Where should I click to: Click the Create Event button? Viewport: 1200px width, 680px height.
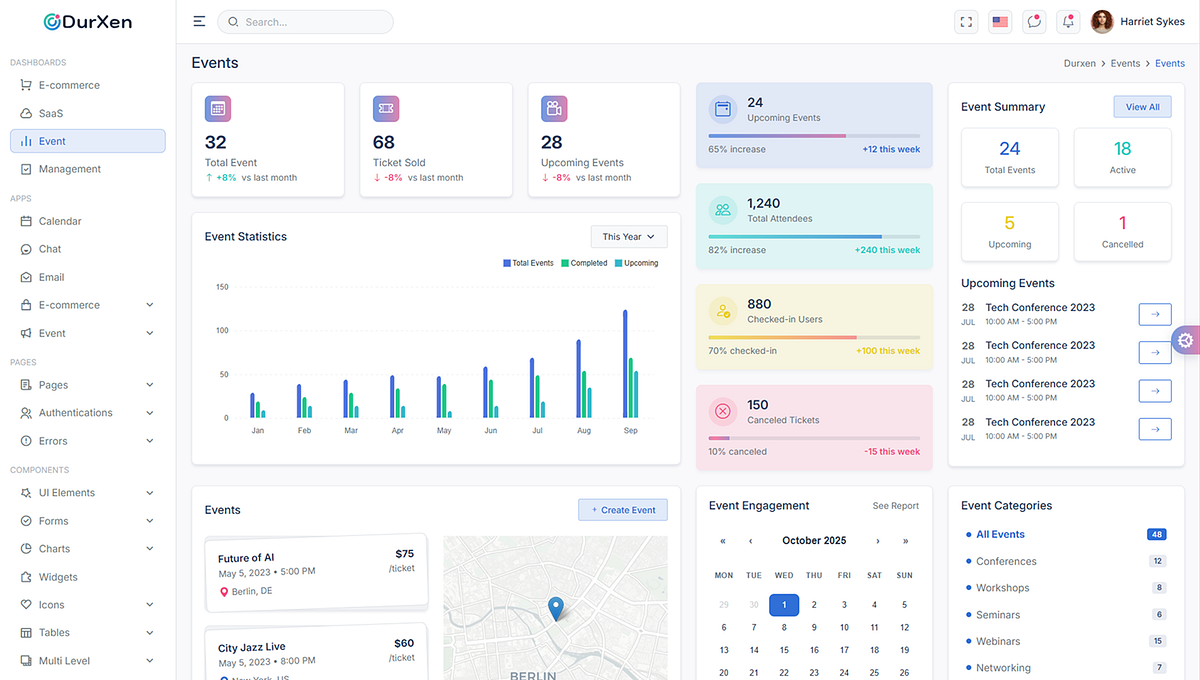(x=622, y=509)
